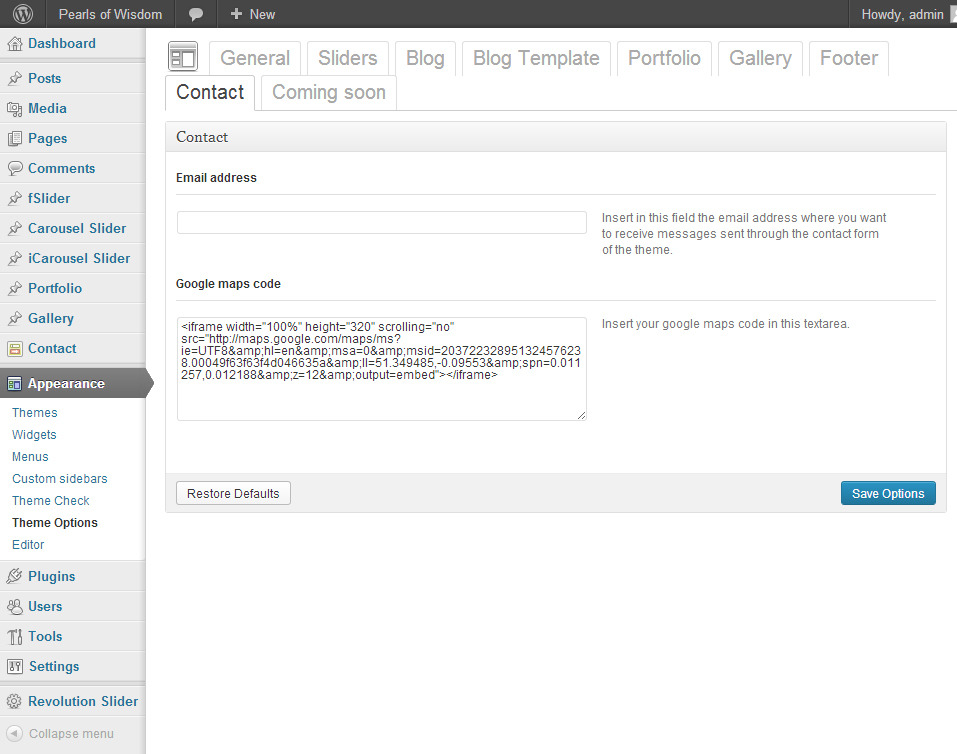The width and height of the screenshot is (957, 754).
Task: Click the Revolution Slider gear icon
Action: (x=14, y=702)
